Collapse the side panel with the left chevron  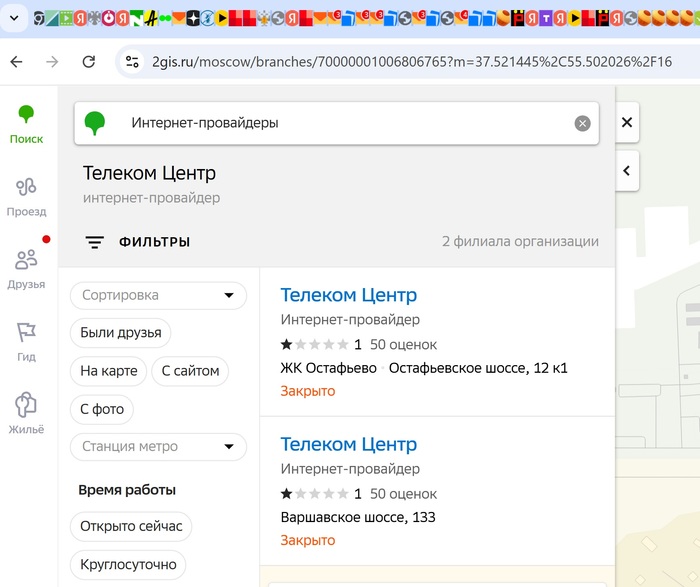coord(627,171)
